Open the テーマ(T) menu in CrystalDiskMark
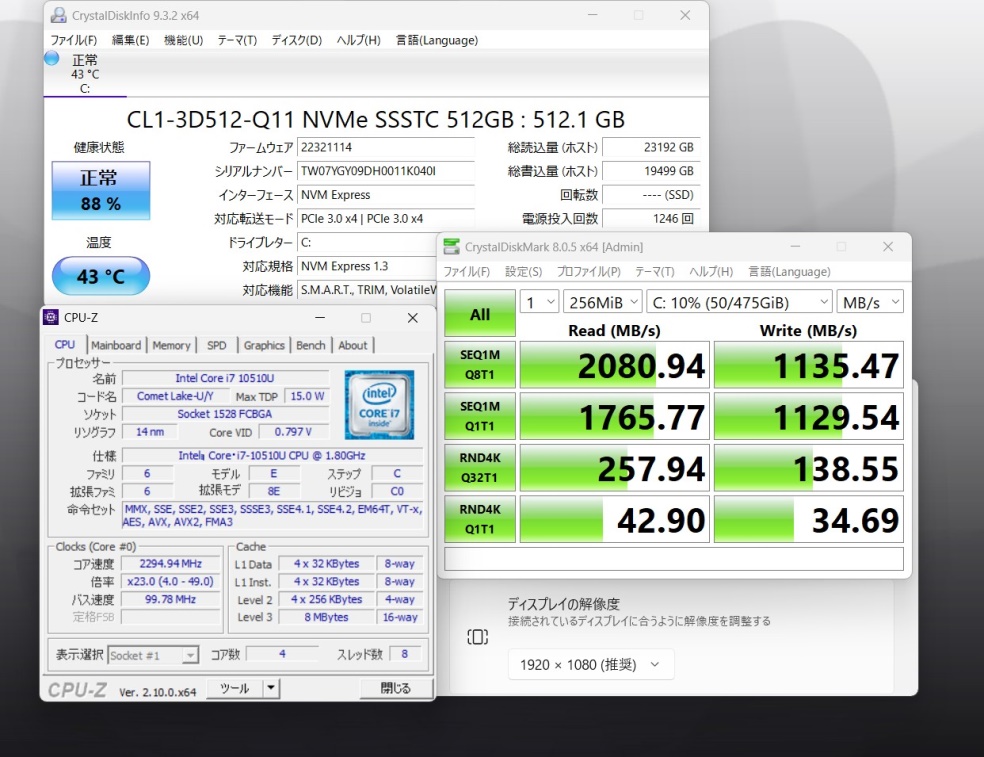 (x=655, y=272)
